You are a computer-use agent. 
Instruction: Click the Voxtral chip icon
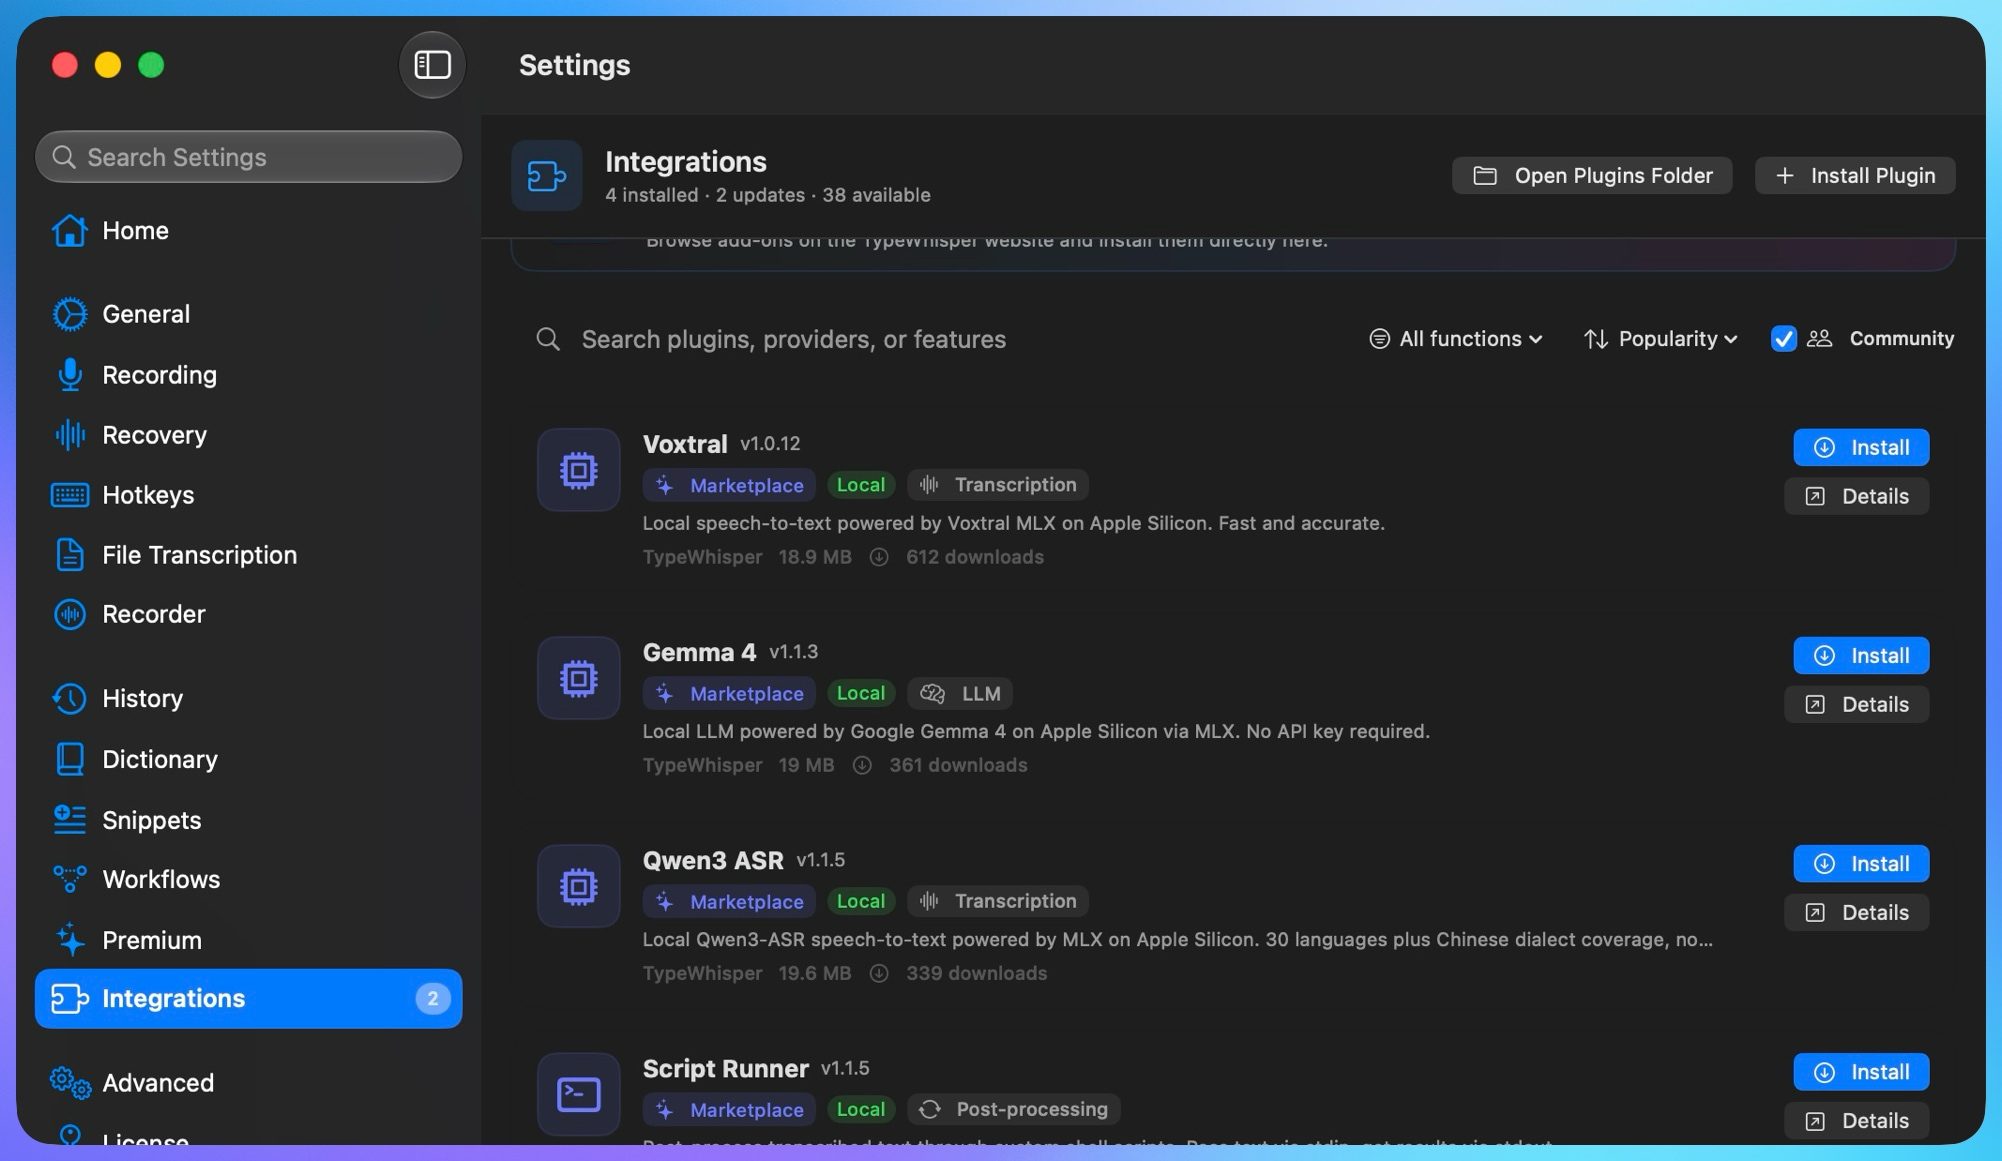pyautogui.click(x=578, y=470)
